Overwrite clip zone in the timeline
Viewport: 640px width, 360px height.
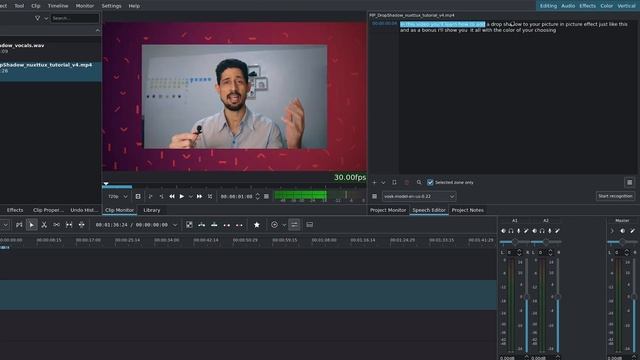coord(214,225)
